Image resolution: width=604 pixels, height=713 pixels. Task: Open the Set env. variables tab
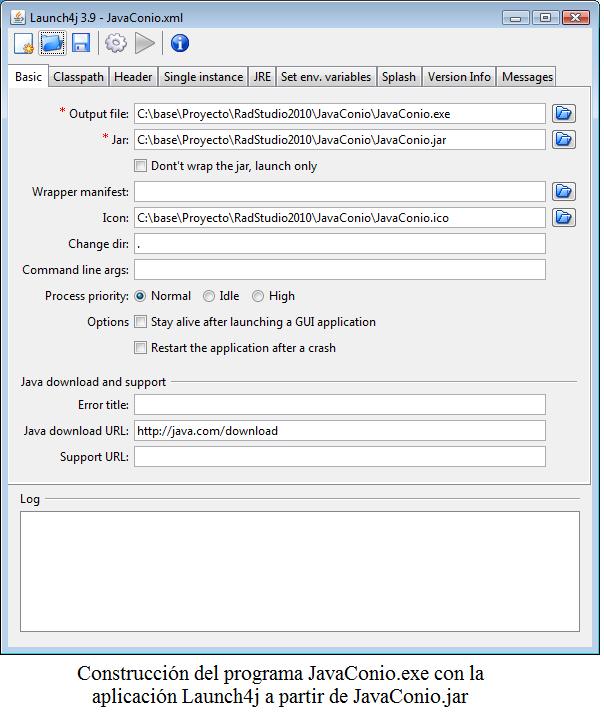[x=326, y=77]
